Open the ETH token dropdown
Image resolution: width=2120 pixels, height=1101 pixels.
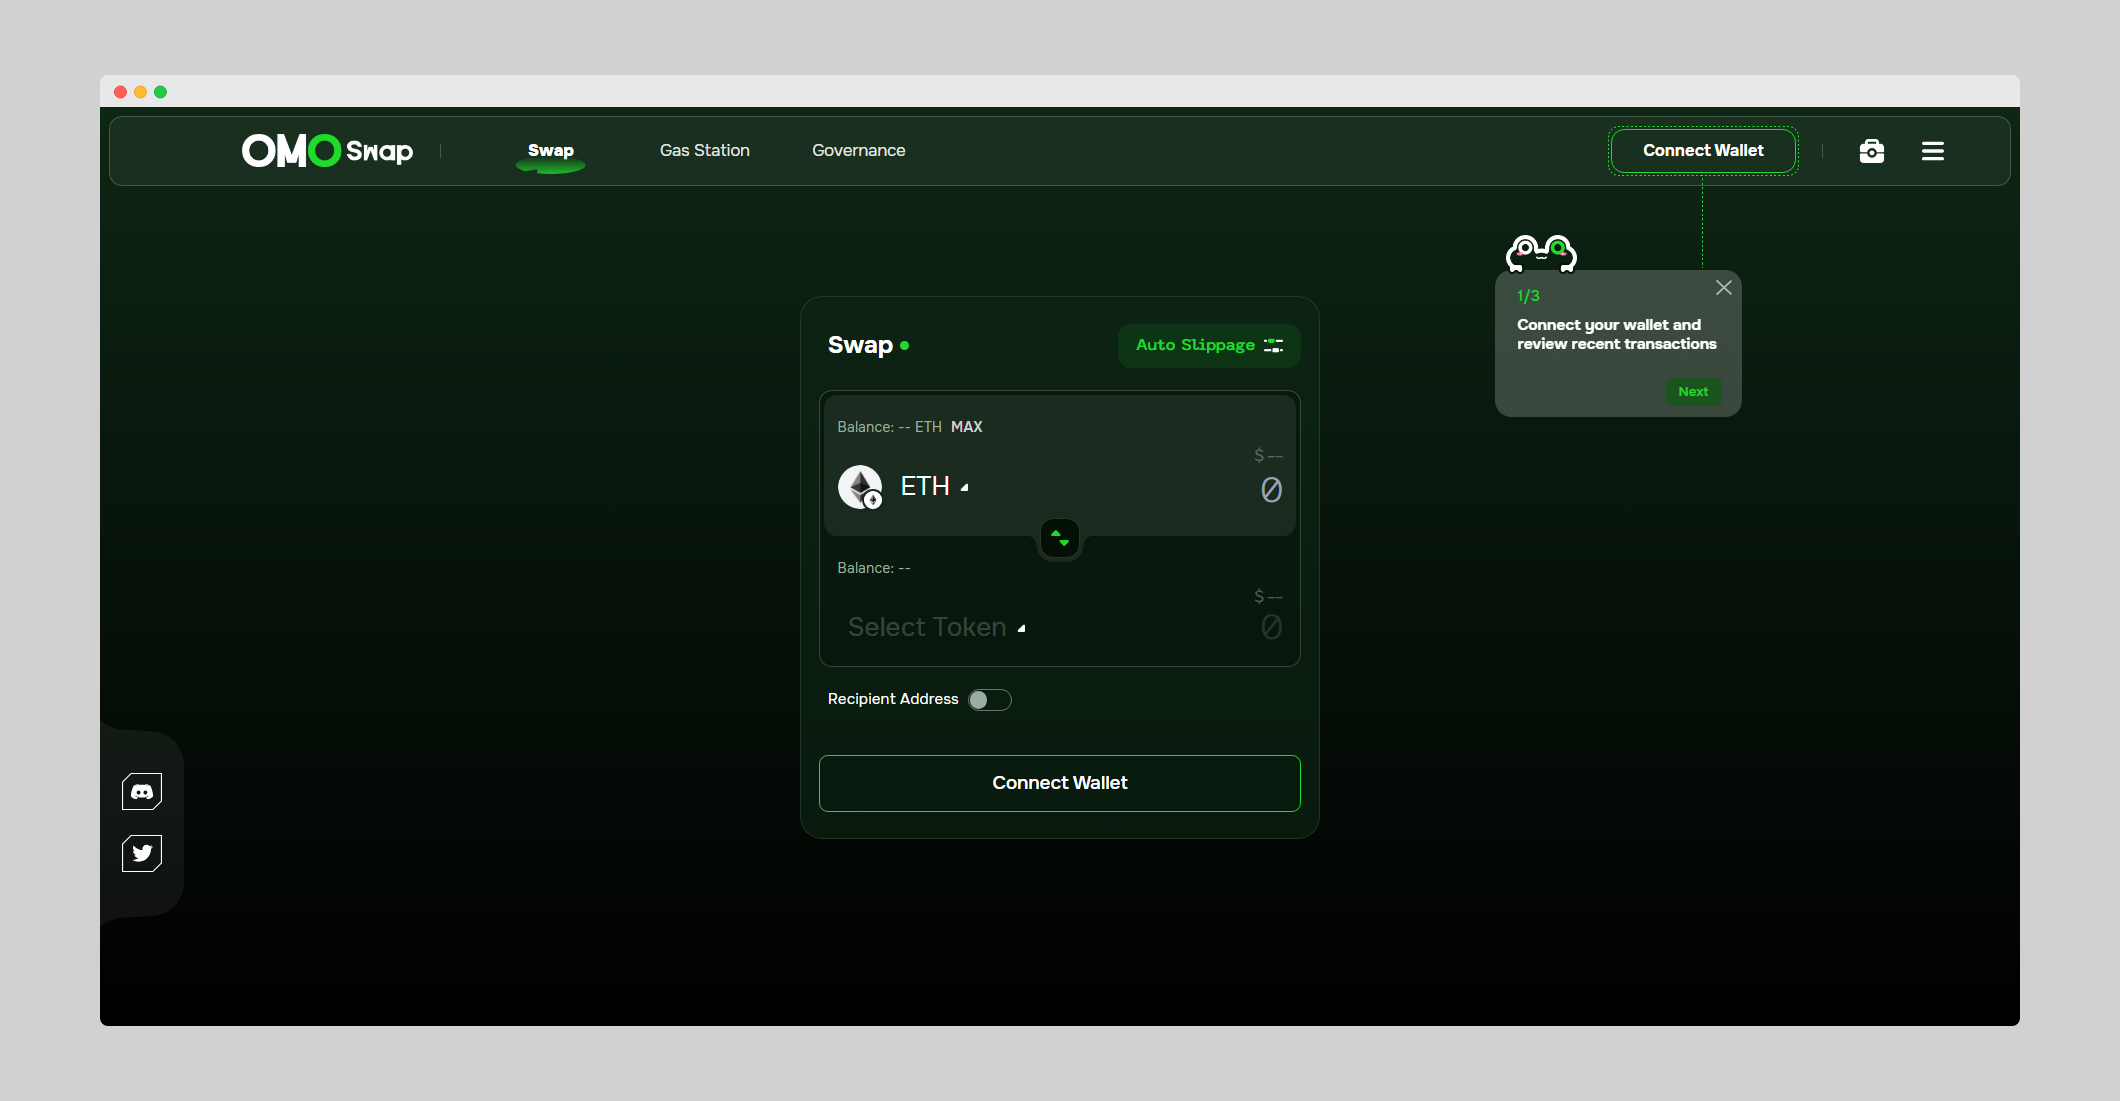[x=934, y=487]
